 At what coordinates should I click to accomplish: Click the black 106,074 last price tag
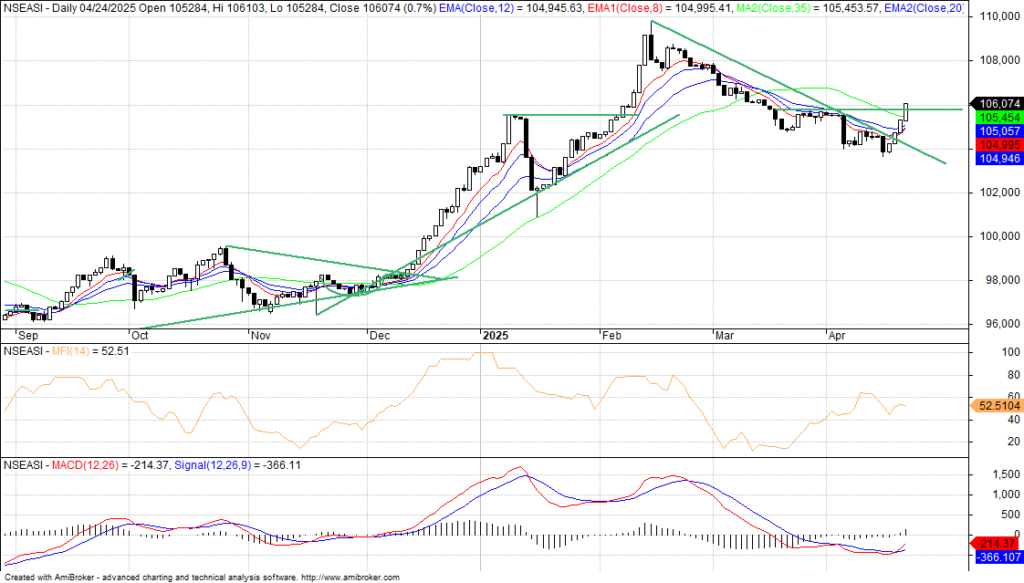(x=999, y=103)
